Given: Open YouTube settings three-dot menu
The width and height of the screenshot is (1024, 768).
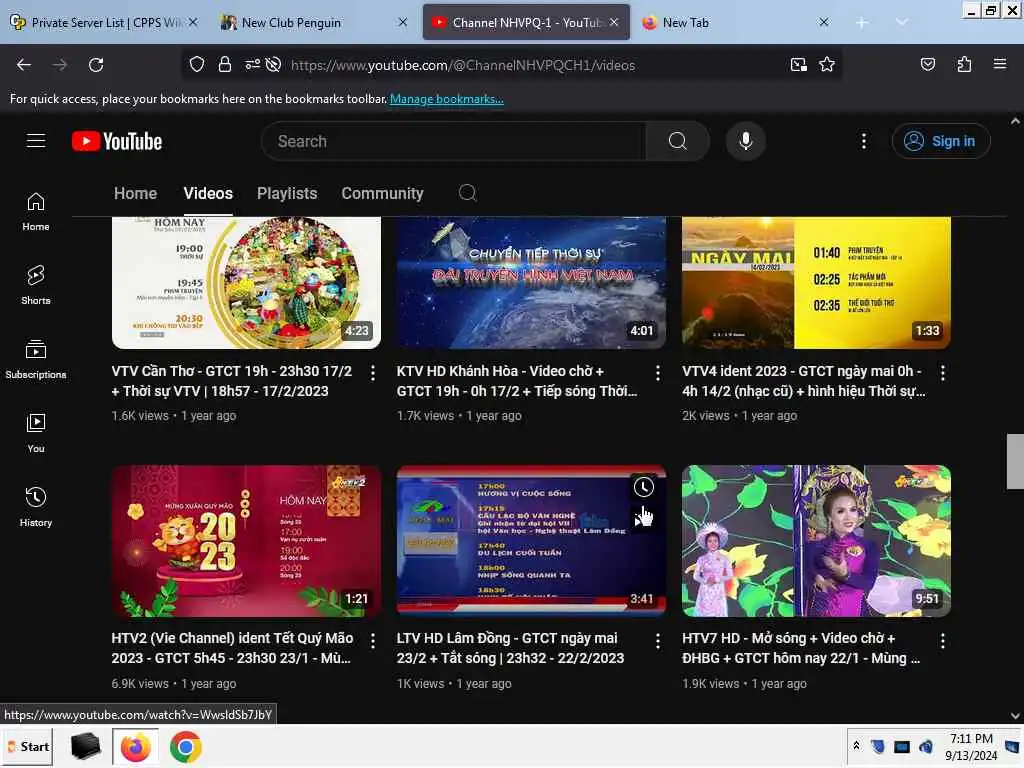Looking at the screenshot, I should coord(863,141).
